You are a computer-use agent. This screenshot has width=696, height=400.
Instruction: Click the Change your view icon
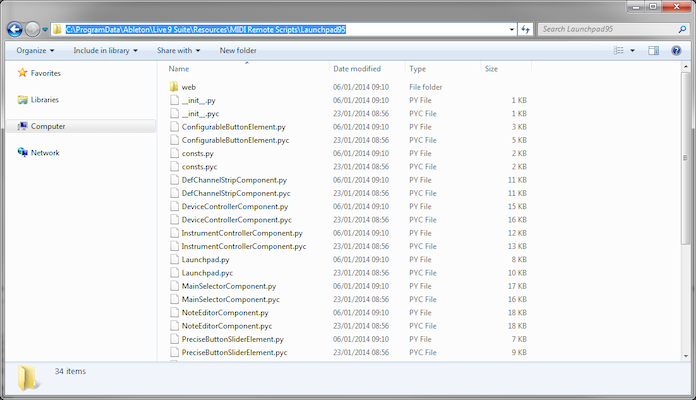pos(632,50)
